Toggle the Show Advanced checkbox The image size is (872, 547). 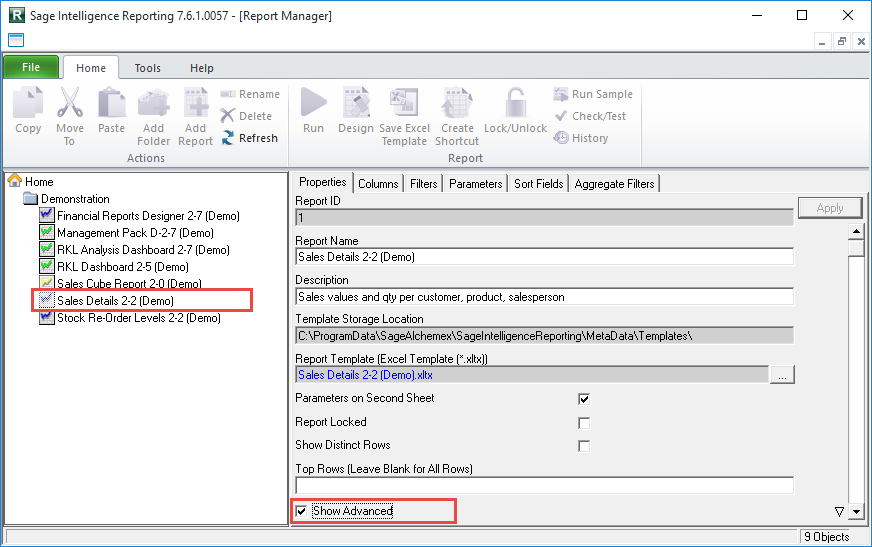pyautogui.click(x=302, y=512)
